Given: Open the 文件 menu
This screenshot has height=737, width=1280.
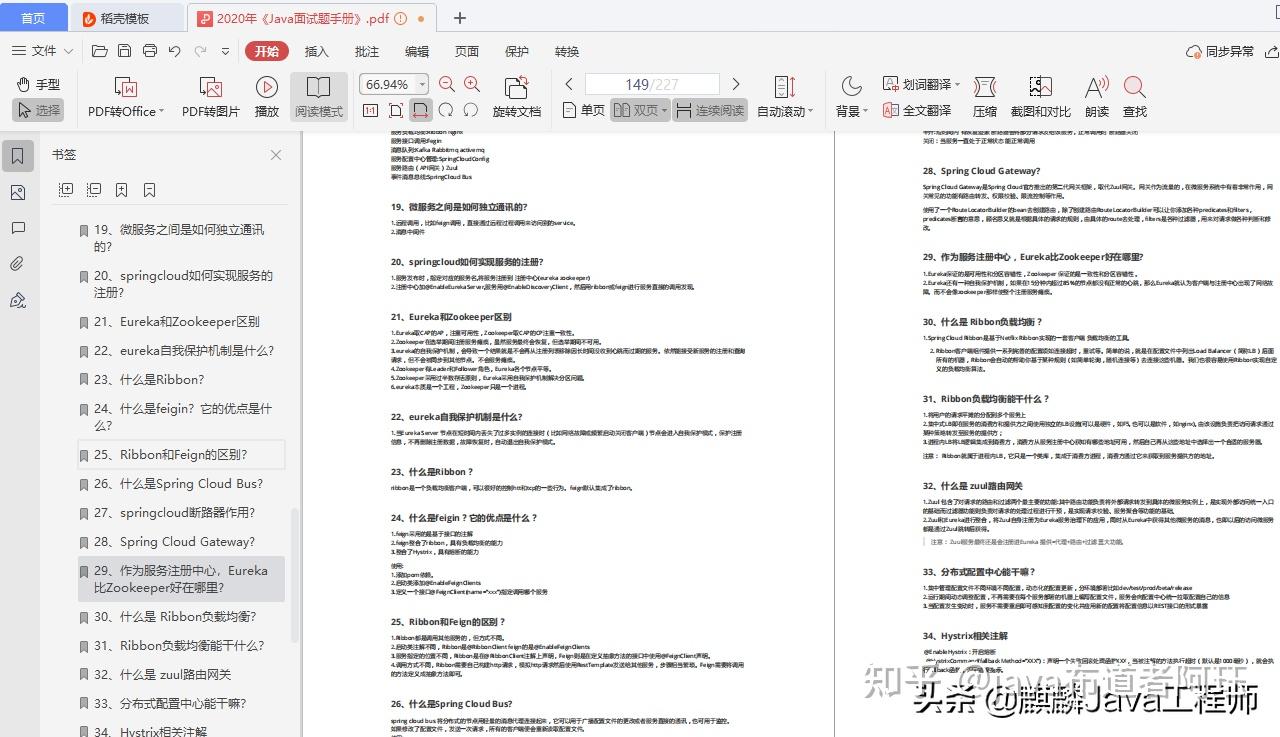Looking at the screenshot, I should point(43,51).
